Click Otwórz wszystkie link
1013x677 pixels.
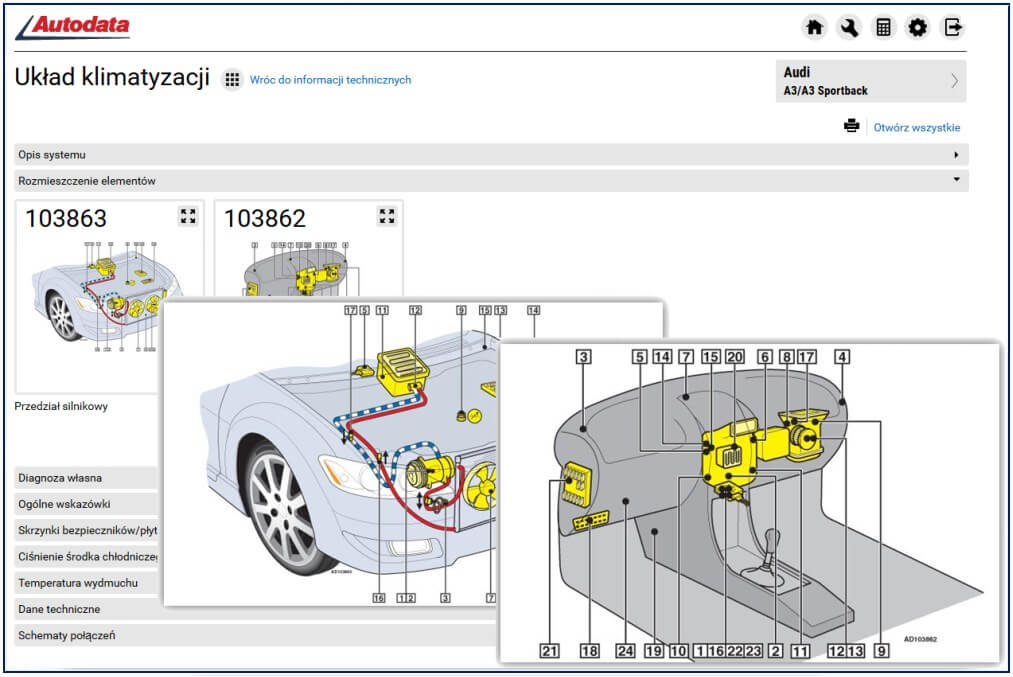click(x=917, y=127)
